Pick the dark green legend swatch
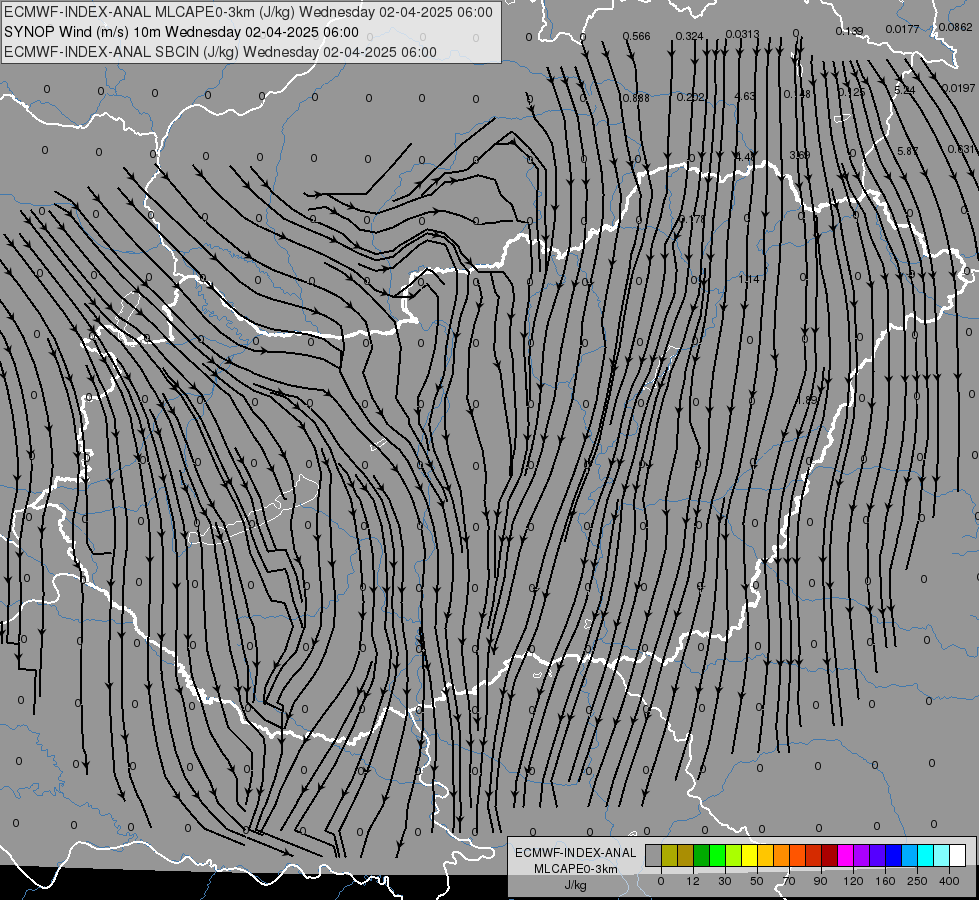This screenshot has height=900, width=979. (701, 855)
